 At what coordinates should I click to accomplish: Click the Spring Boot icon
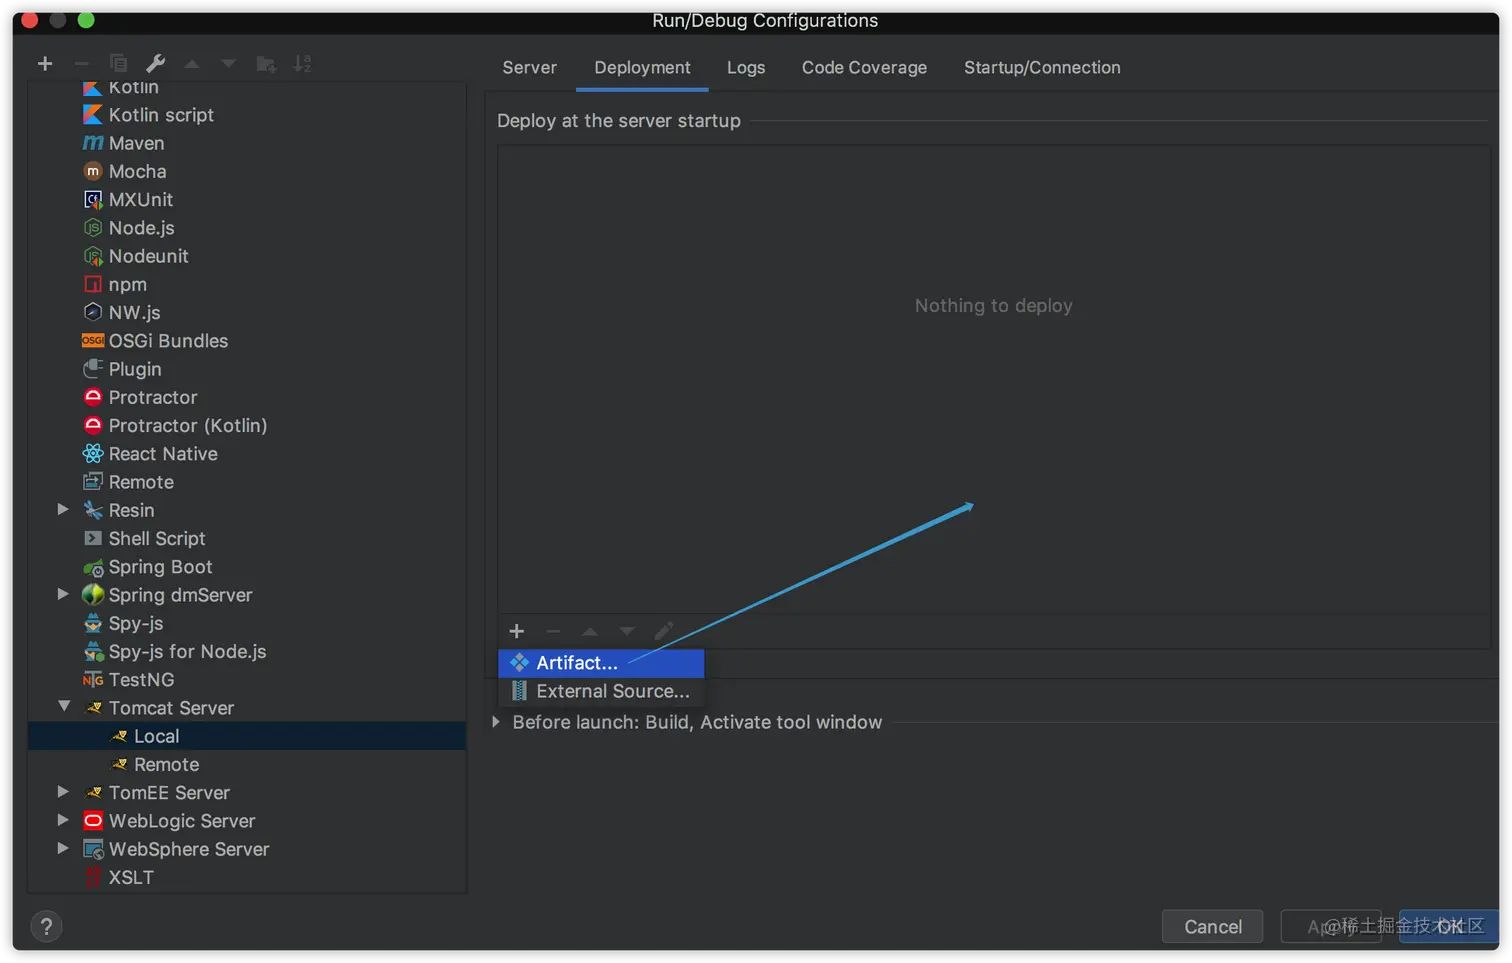pyautogui.click(x=93, y=567)
